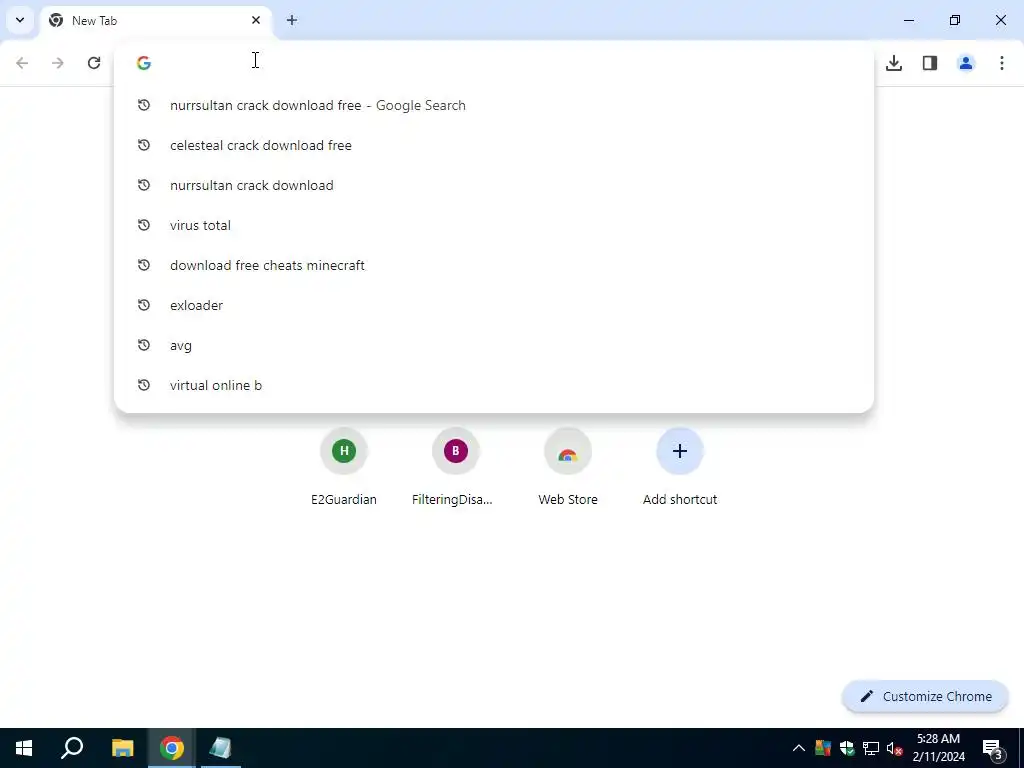The width and height of the screenshot is (1024, 768).
Task: Choose suggestion 'nurrsultan crack download'
Action: tap(494, 185)
